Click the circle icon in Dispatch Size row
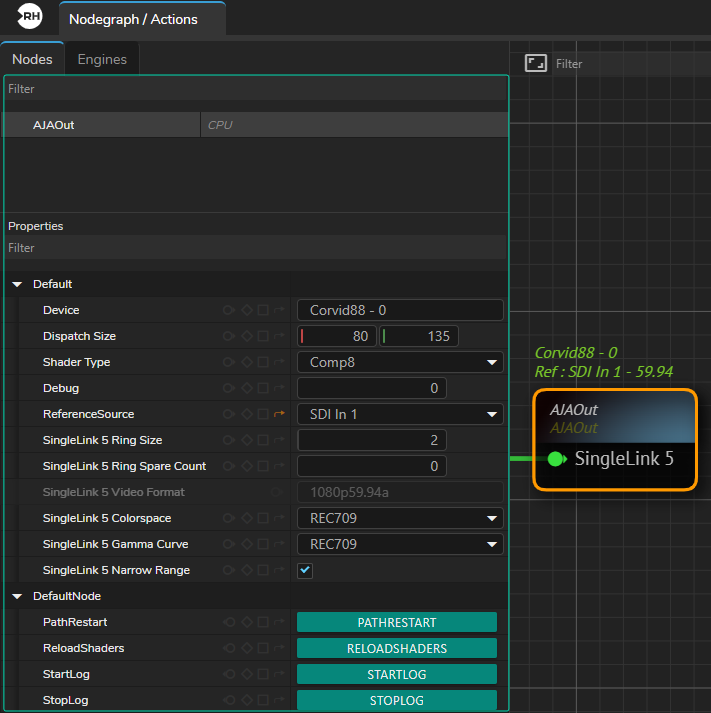Image resolution: width=711 pixels, height=713 pixels. point(229,336)
